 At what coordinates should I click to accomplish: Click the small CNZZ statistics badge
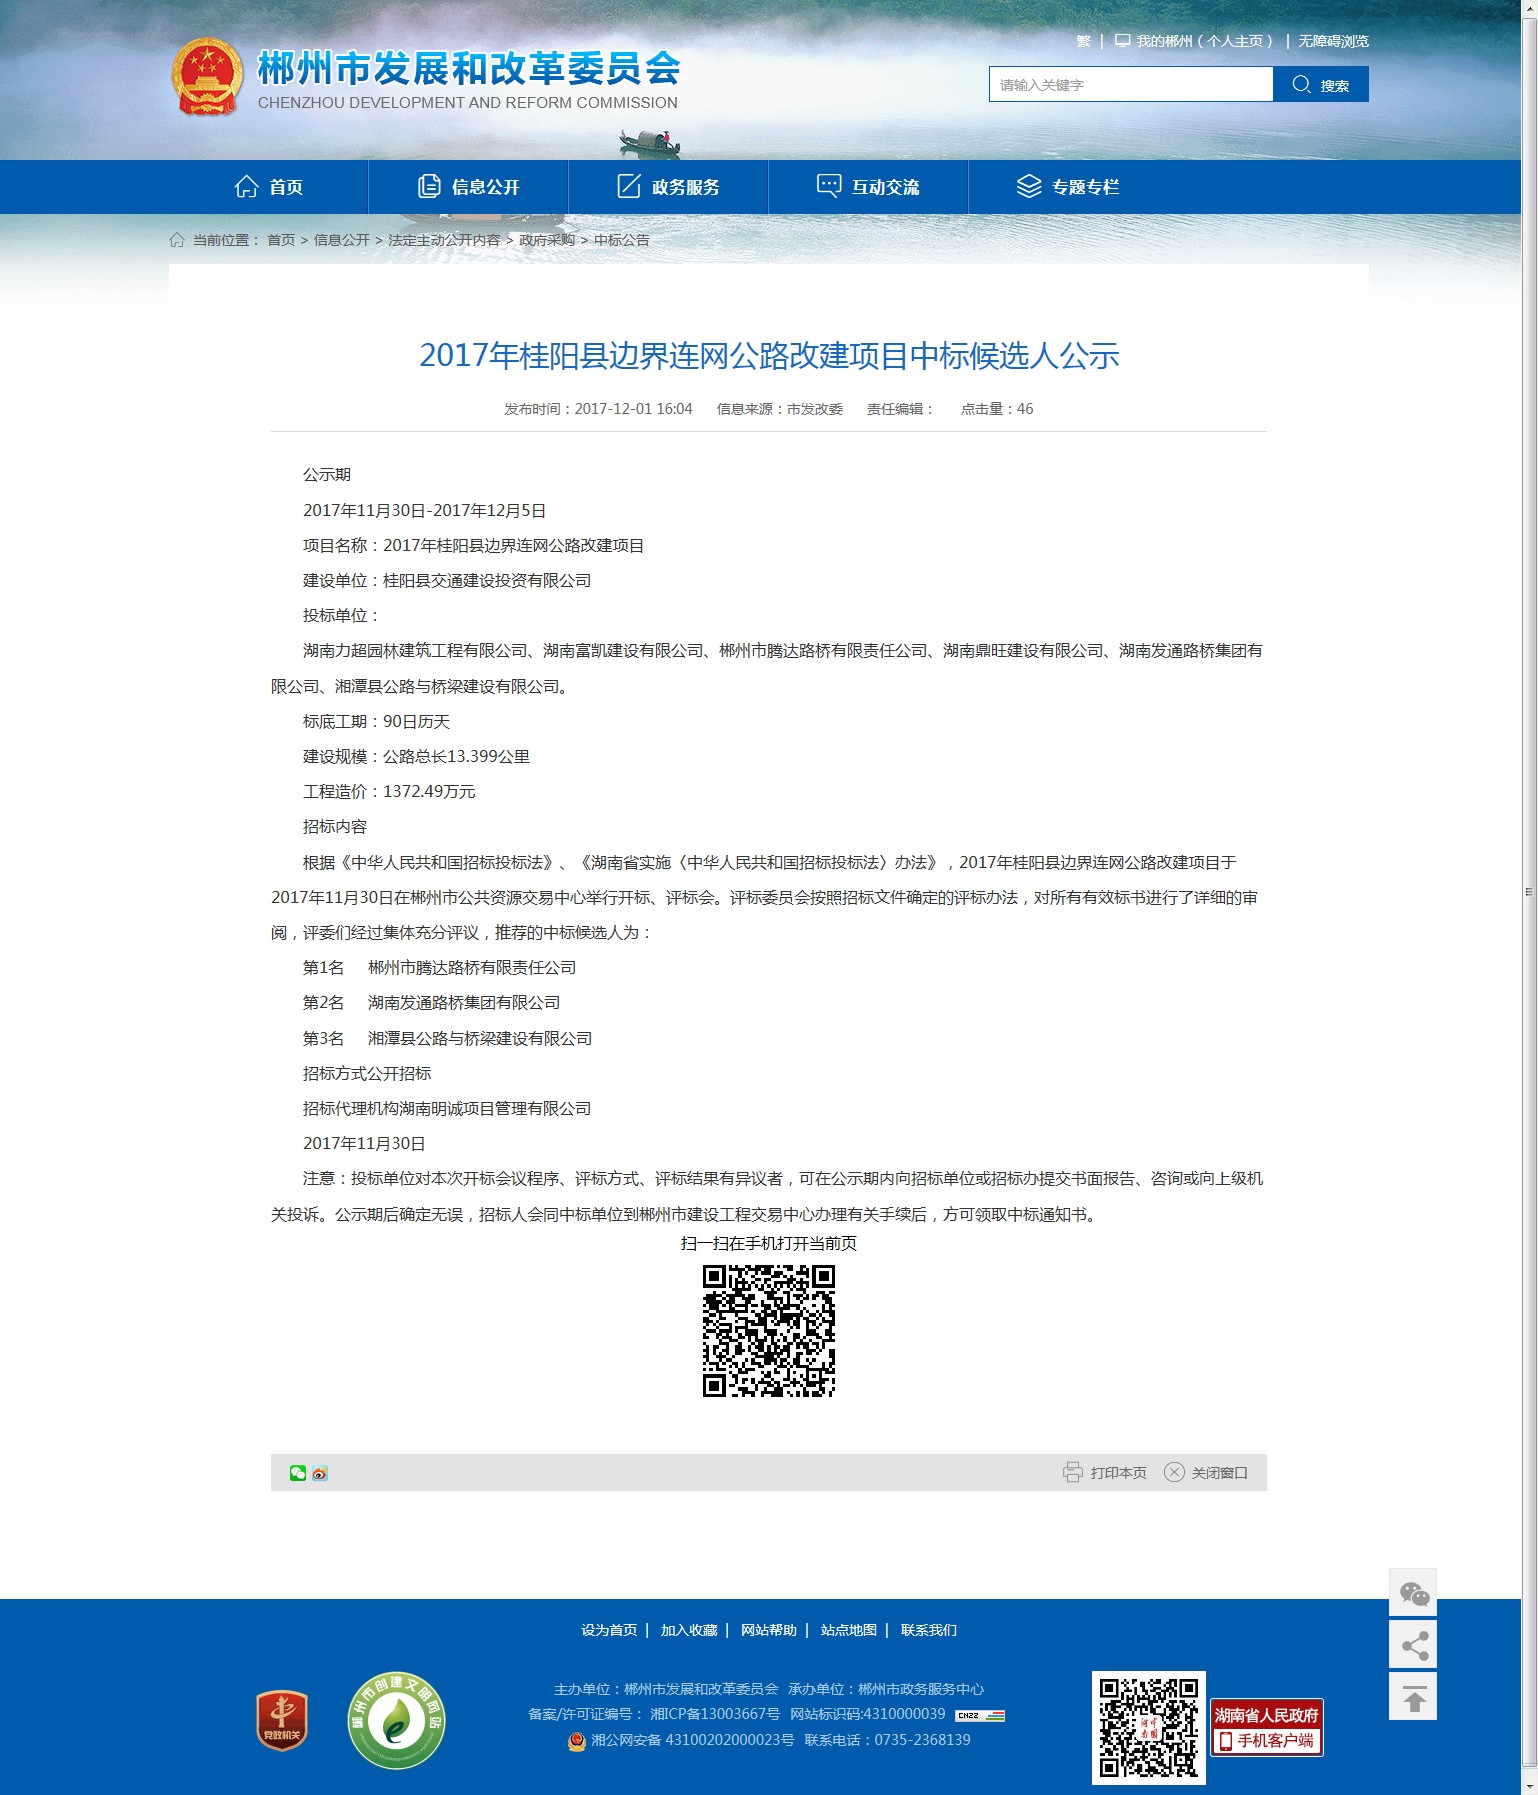pos(980,1715)
